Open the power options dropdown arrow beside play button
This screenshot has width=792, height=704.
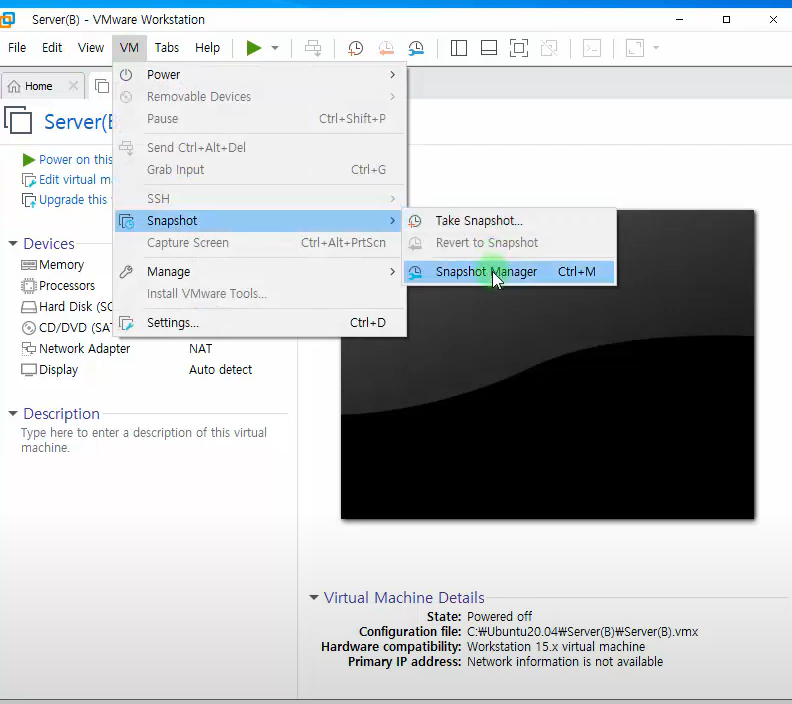click(275, 48)
